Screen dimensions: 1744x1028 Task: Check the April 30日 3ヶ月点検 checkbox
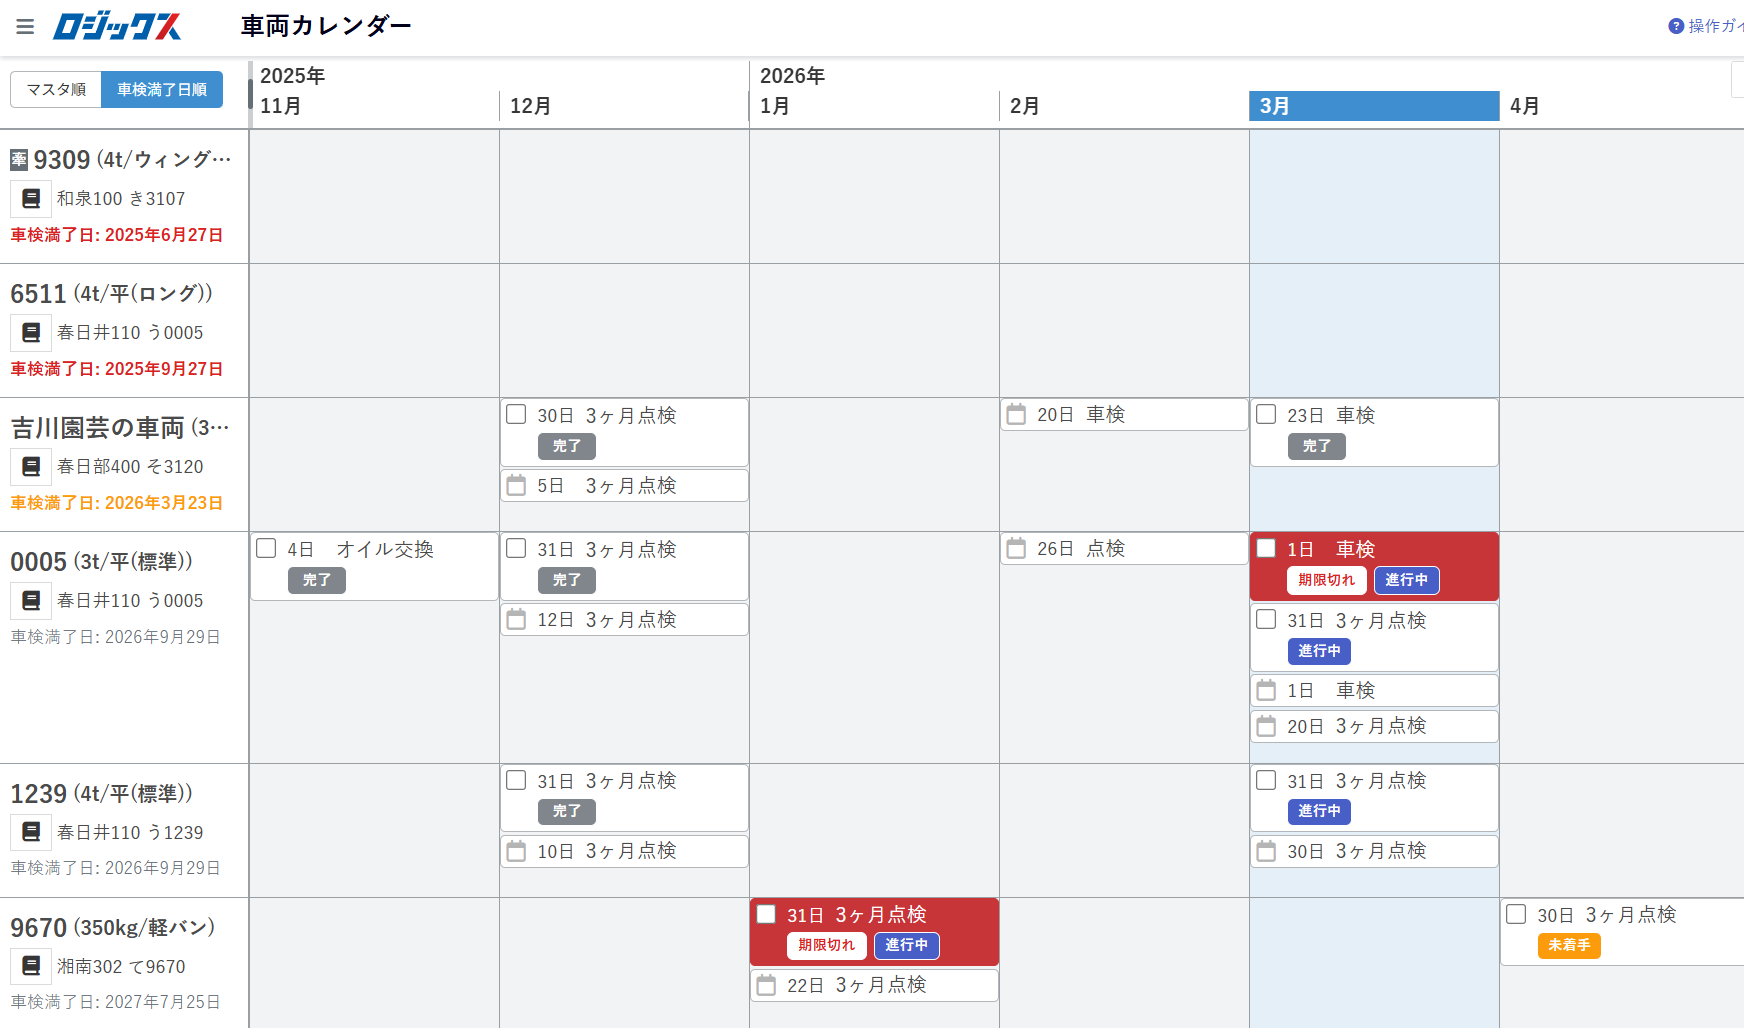[1516, 914]
